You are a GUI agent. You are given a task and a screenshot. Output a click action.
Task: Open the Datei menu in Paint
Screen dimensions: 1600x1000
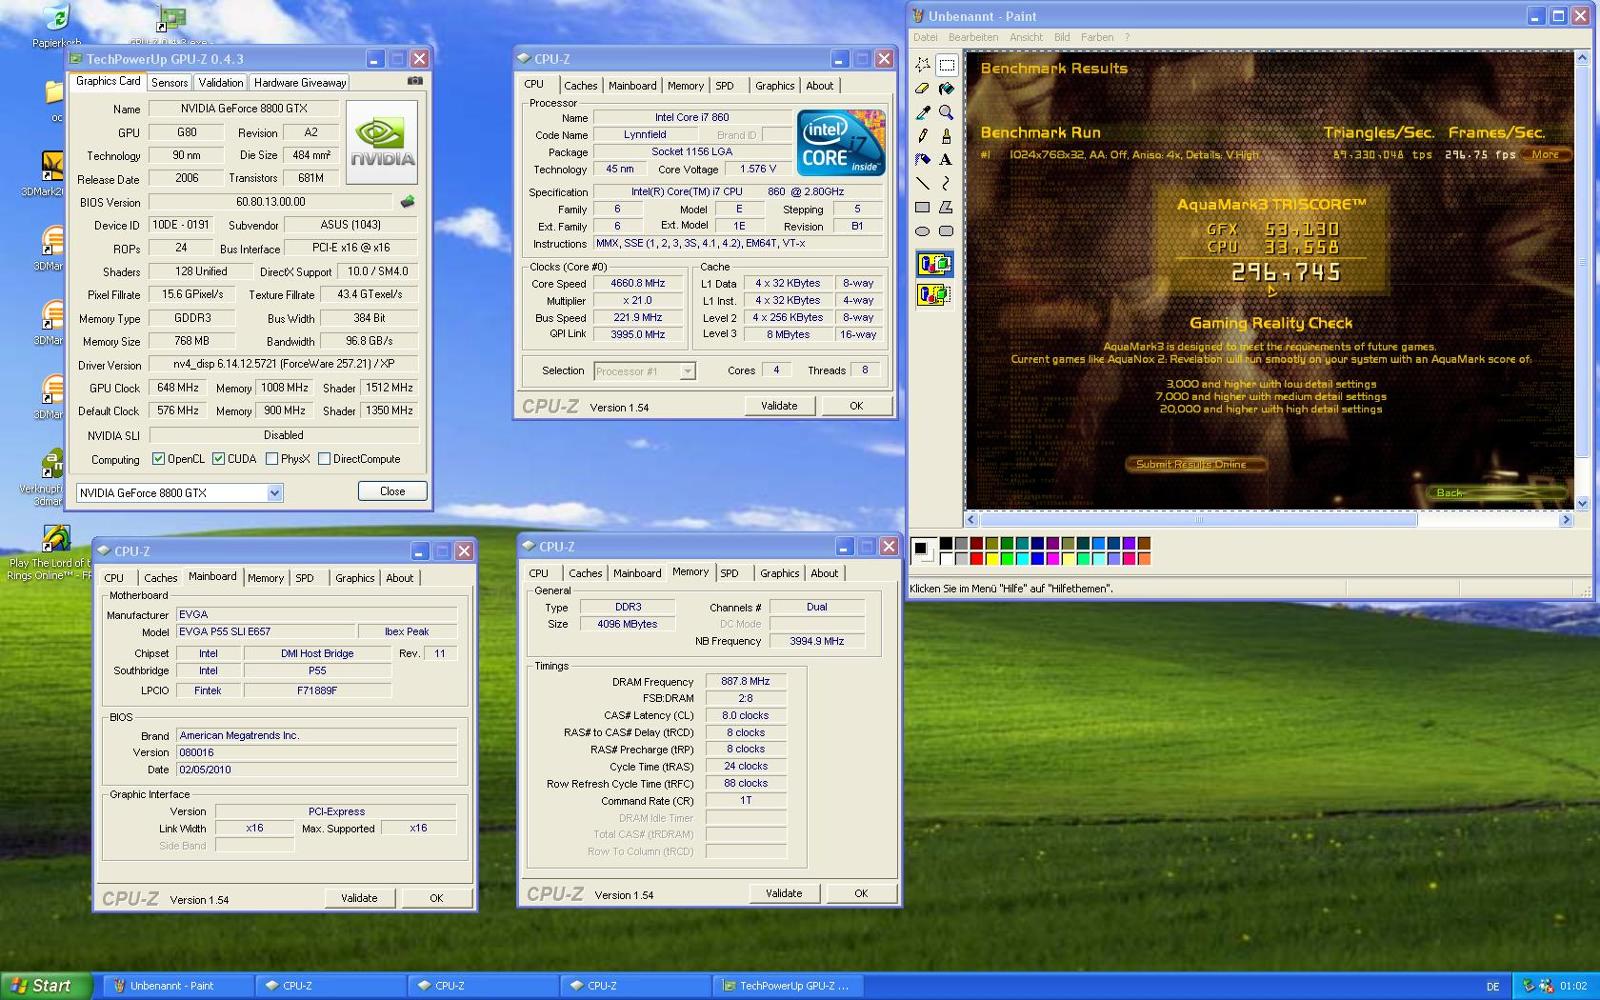click(x=925, y=37)
